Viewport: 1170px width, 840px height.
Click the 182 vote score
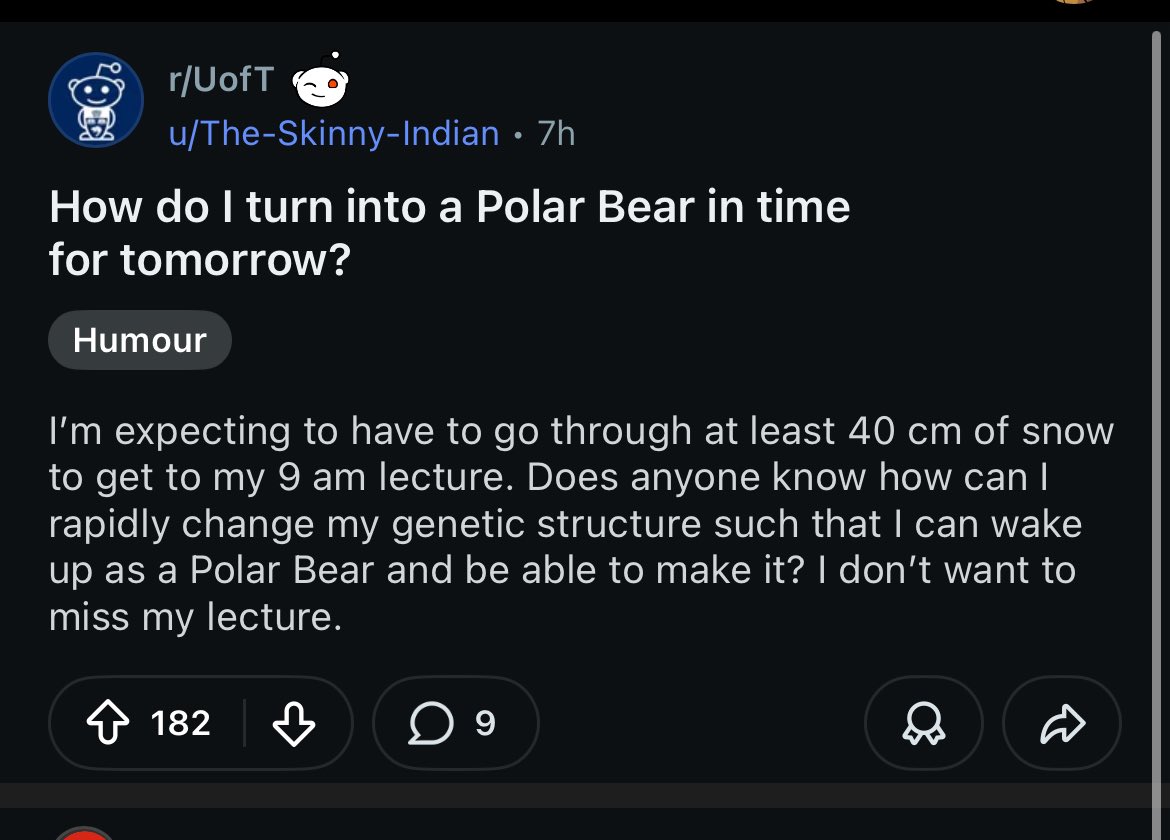coord(181,723)
